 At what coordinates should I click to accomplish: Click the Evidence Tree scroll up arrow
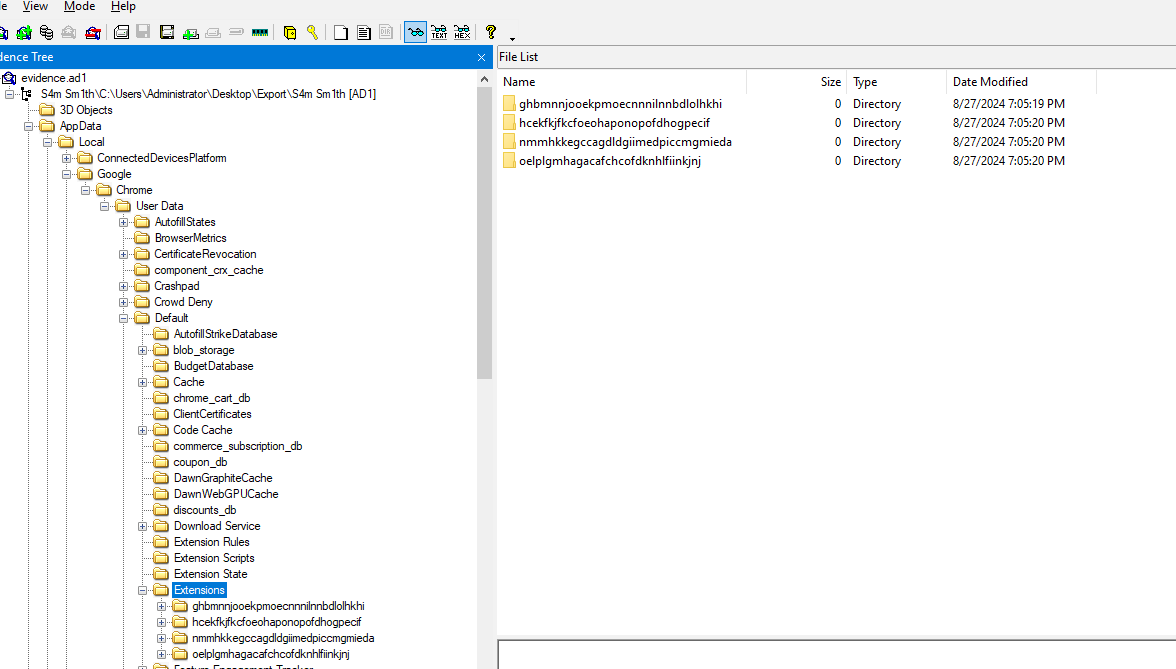484,79
